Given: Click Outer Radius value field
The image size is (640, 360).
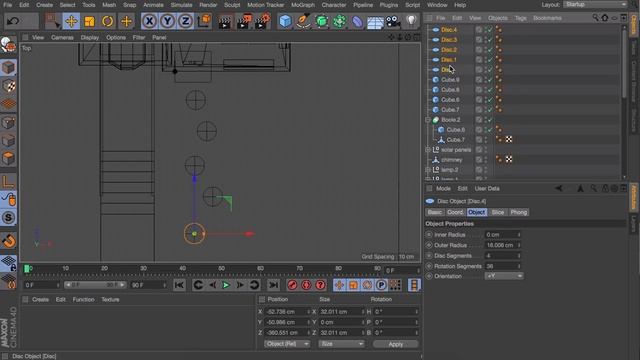Looking at the screenshot, I should 502,245.
